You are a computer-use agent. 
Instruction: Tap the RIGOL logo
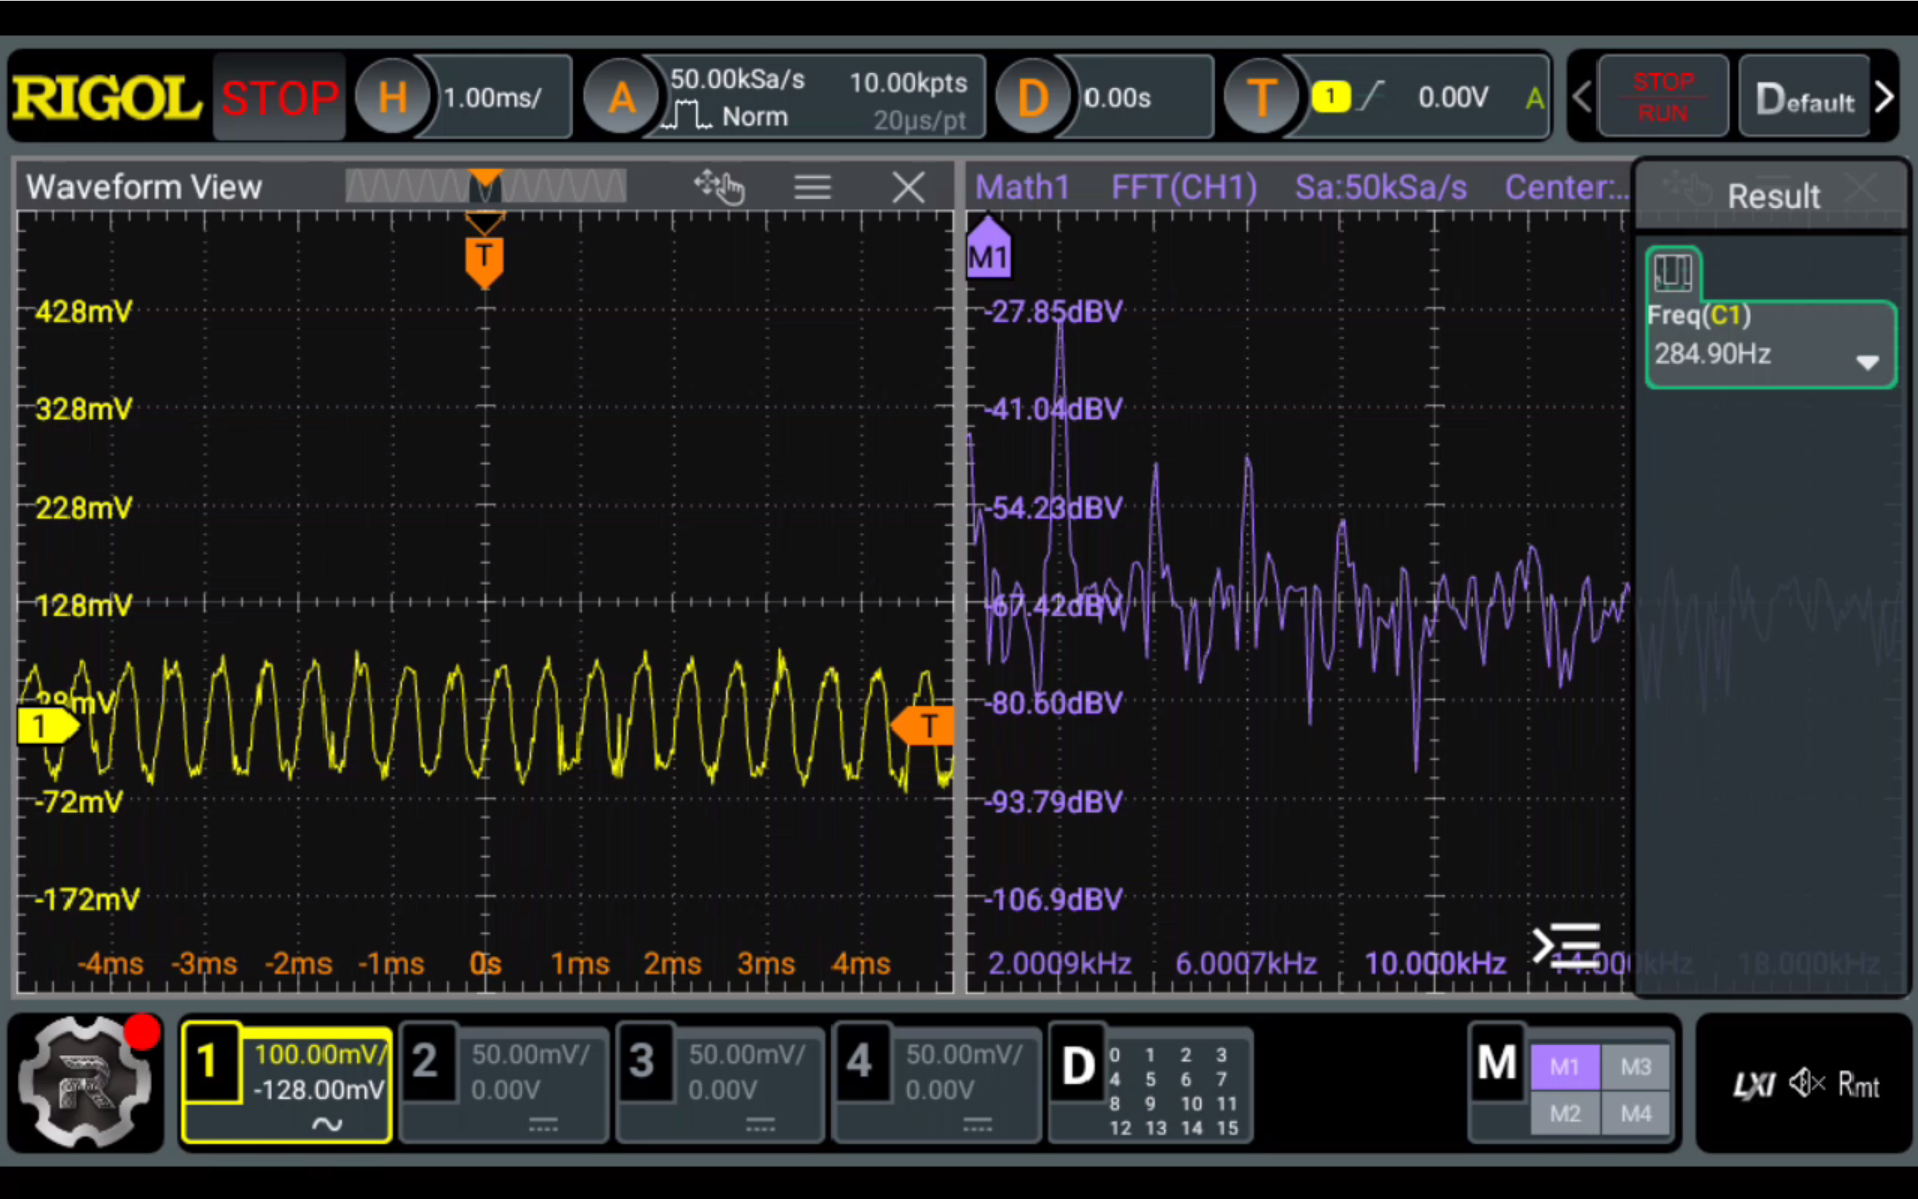(x=107, y=98)
